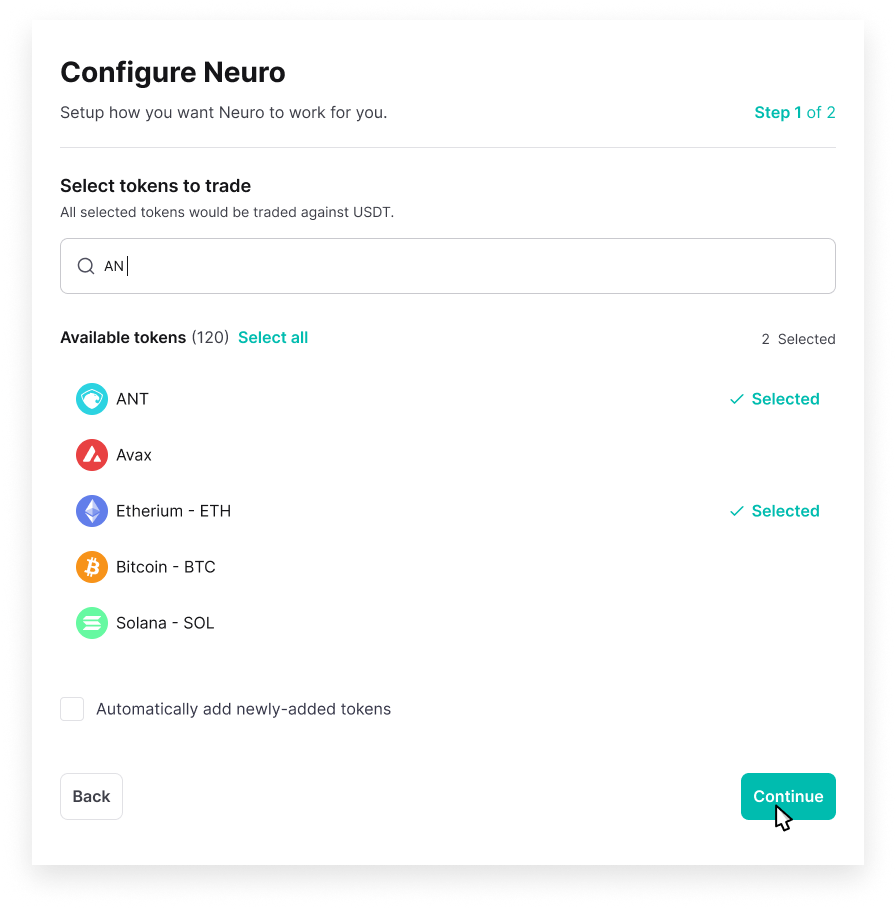896x909 pixels.
Task: Click the Avax token icon
Action: pos(91,454)
